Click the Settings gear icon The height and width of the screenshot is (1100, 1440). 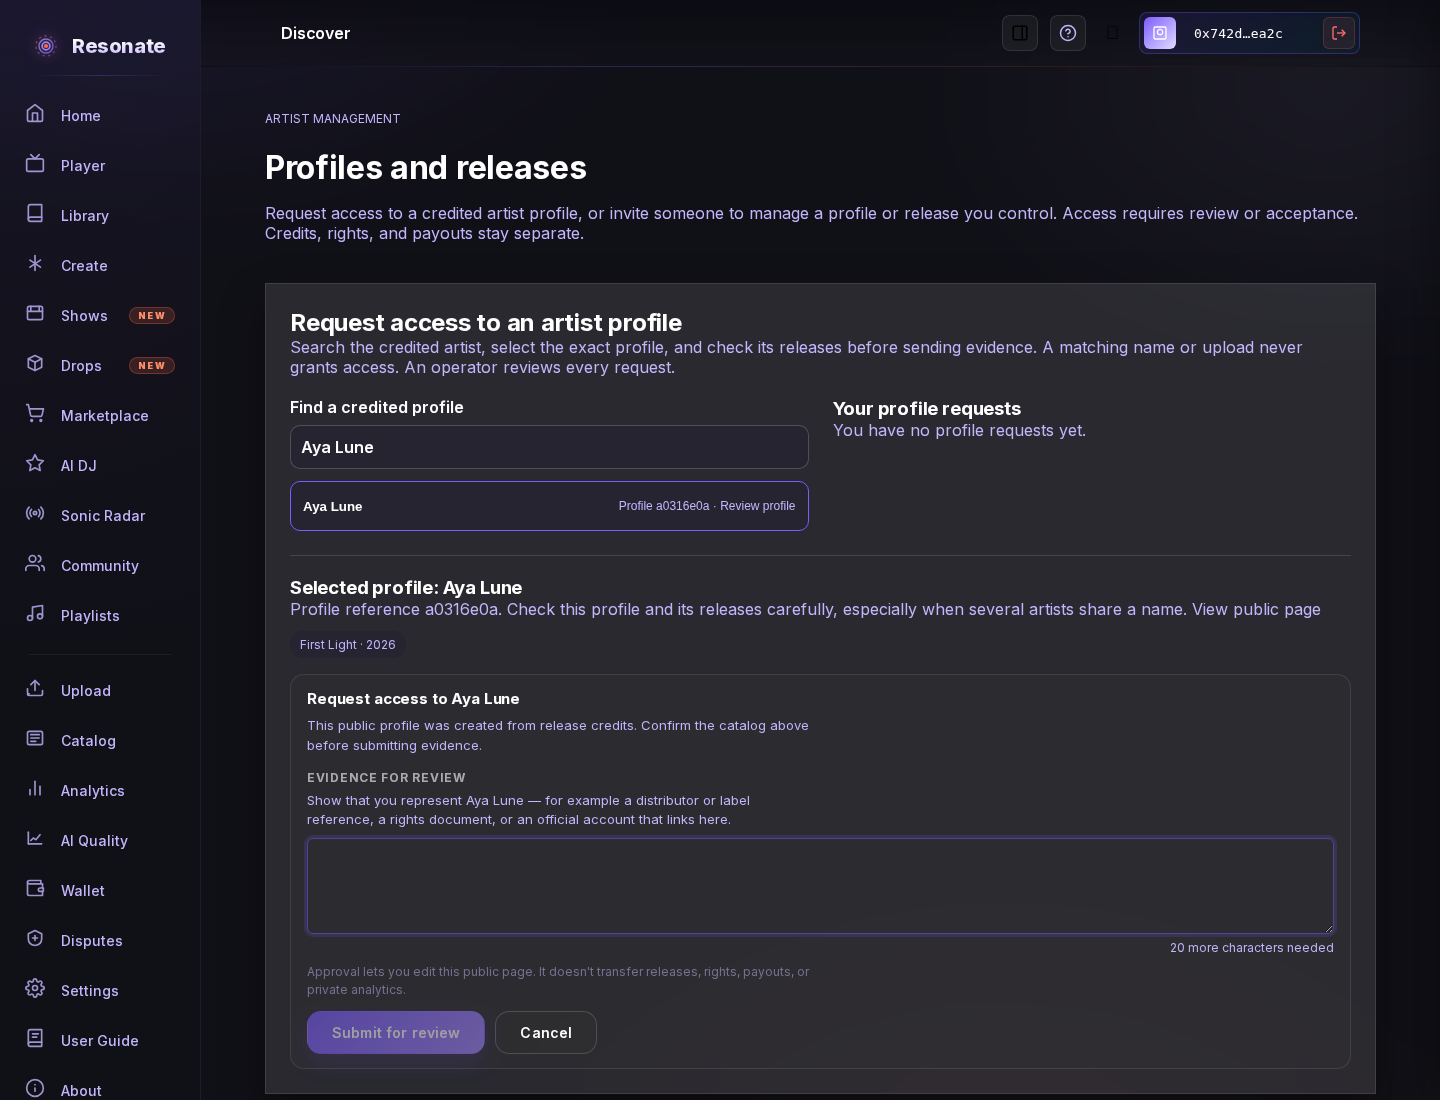point(35,989)
